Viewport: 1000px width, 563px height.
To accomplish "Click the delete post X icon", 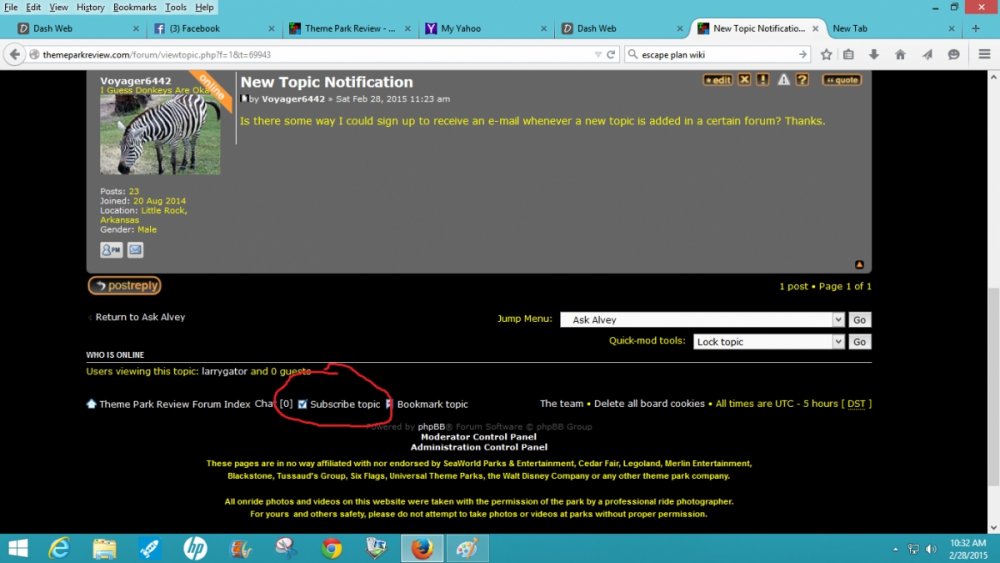I will (744, 80).
